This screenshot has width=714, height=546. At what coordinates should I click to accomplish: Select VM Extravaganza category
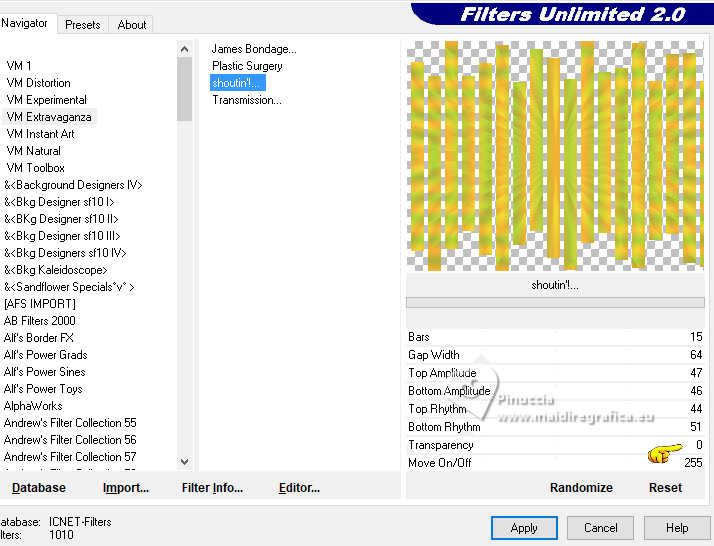[49, 117]
